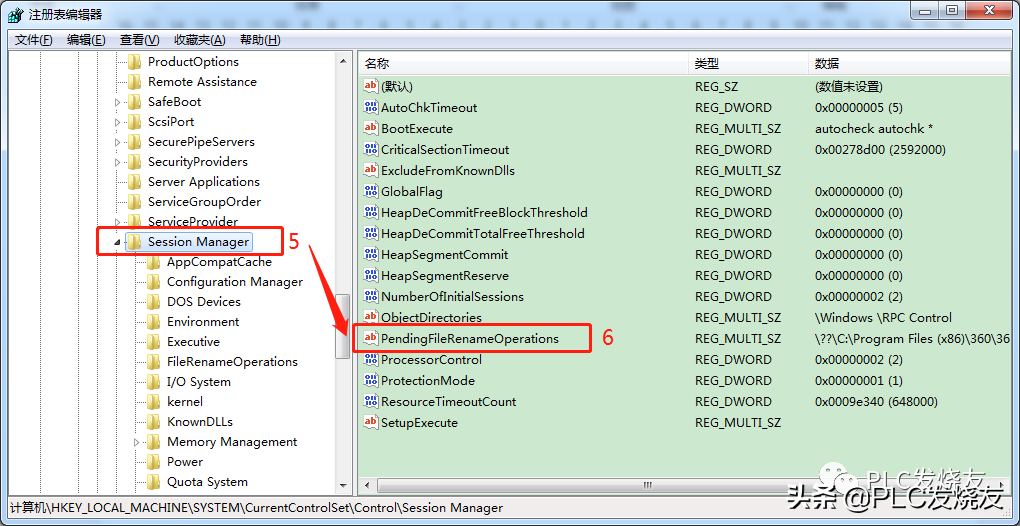Select the FileRenameOperations tree item

coord(232,362)
